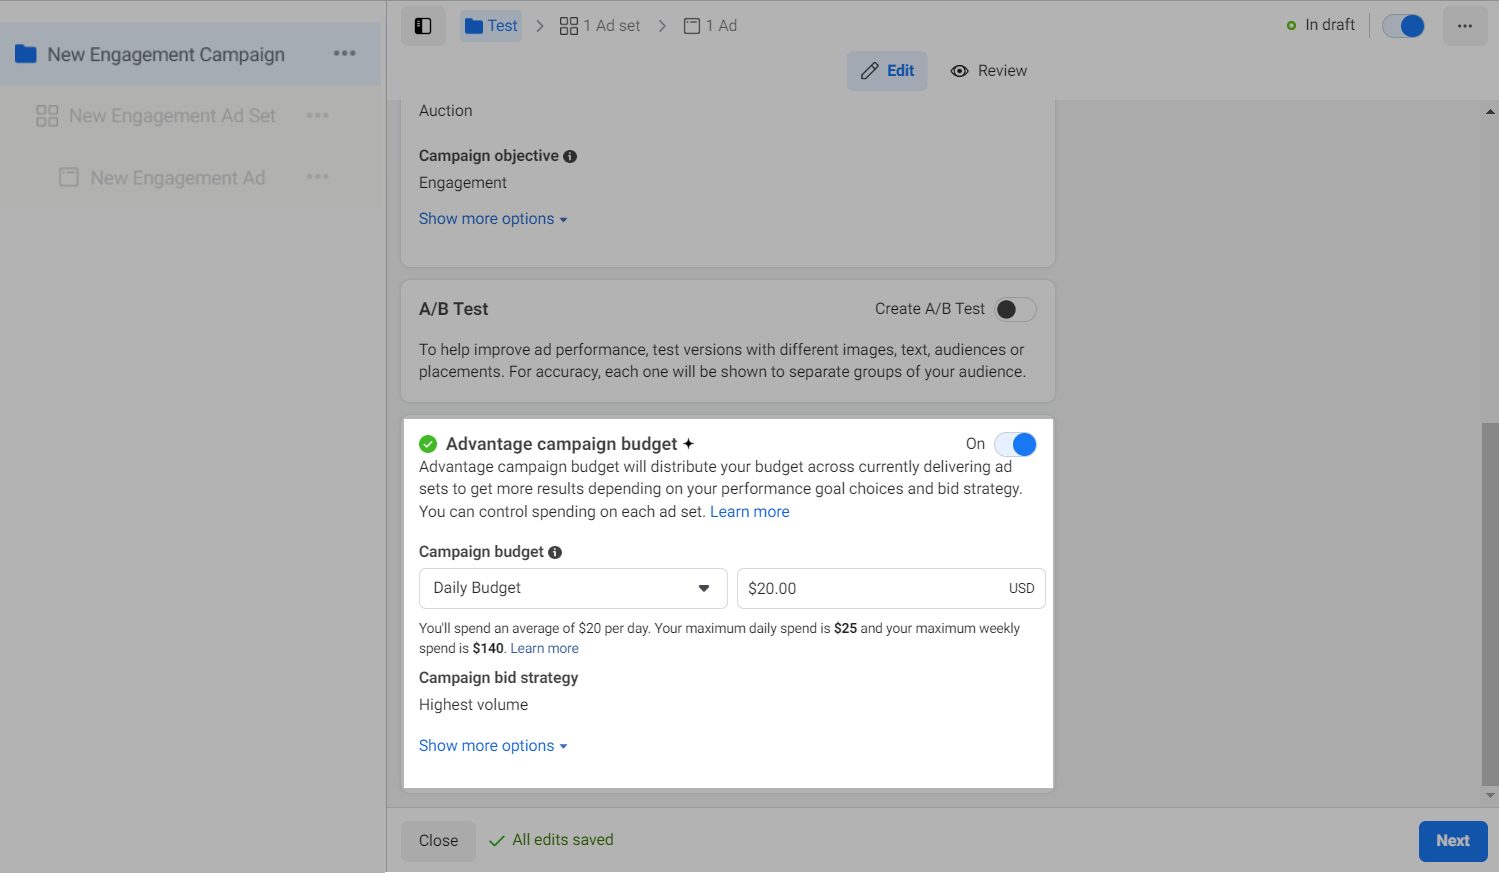Click the Highest volume bid strategy text
The width and height of the screenshot is (1499, 873).
pyautogui.click(x=473, y=705)
